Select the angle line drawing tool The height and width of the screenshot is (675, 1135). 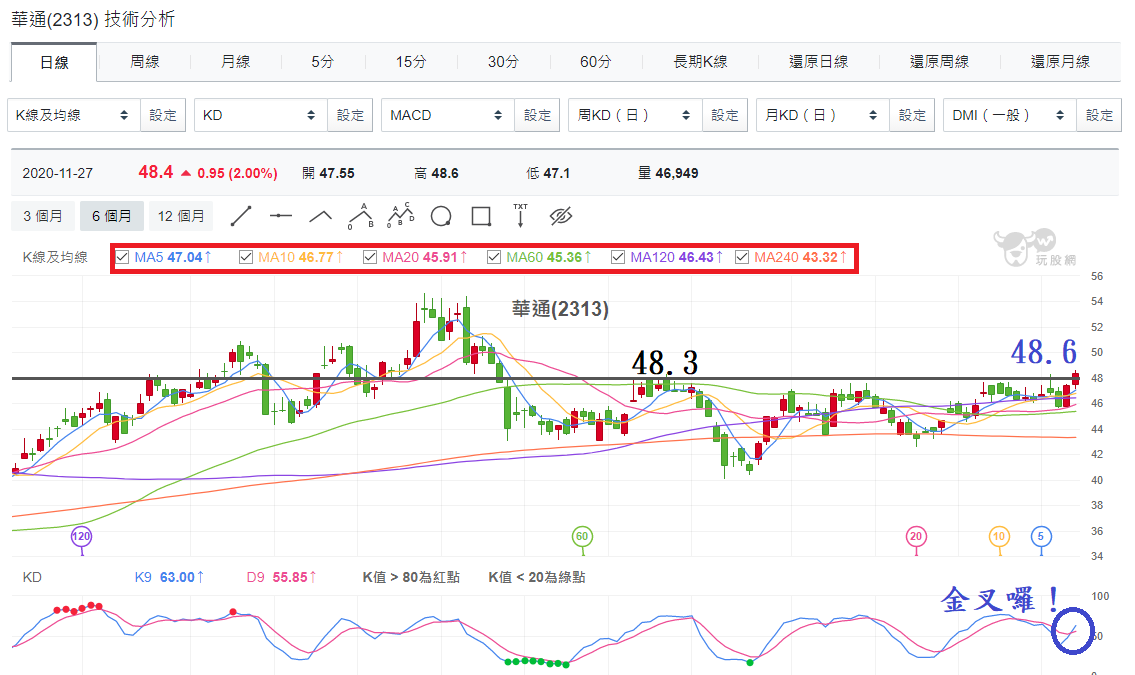(x=321, y=216)
